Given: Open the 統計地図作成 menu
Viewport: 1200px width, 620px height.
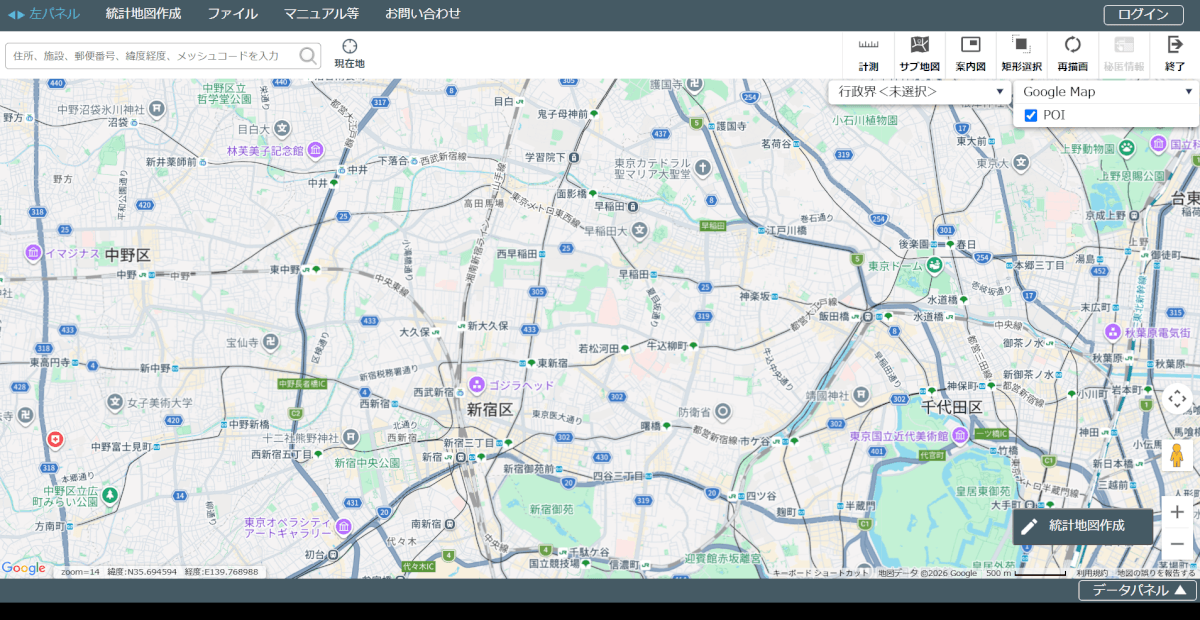Looking at the screenshot, I should point(143,14).
